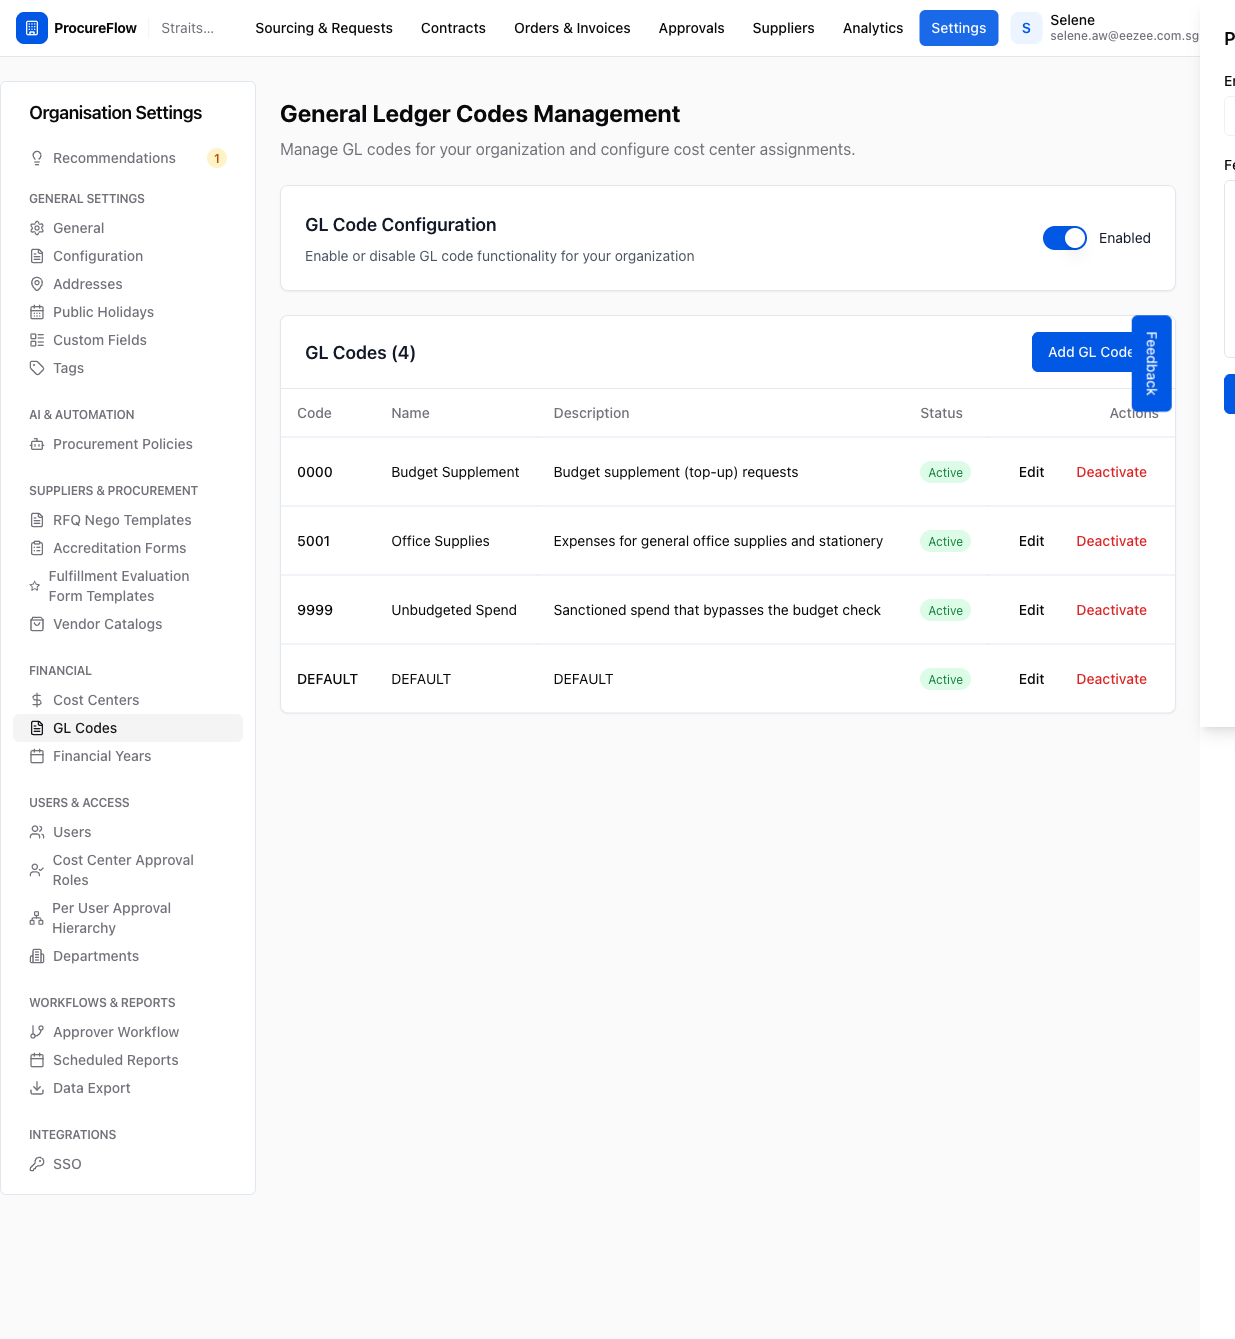
Task: Open the Financial Years settings page
Action: coord(128,756)
